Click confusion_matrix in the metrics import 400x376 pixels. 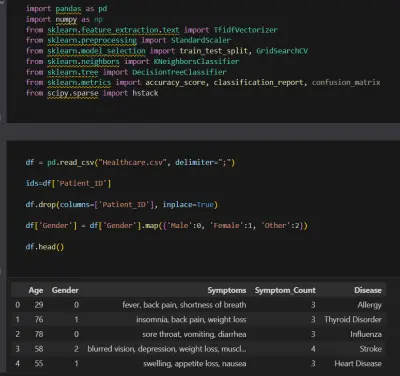tap(346, 82)
